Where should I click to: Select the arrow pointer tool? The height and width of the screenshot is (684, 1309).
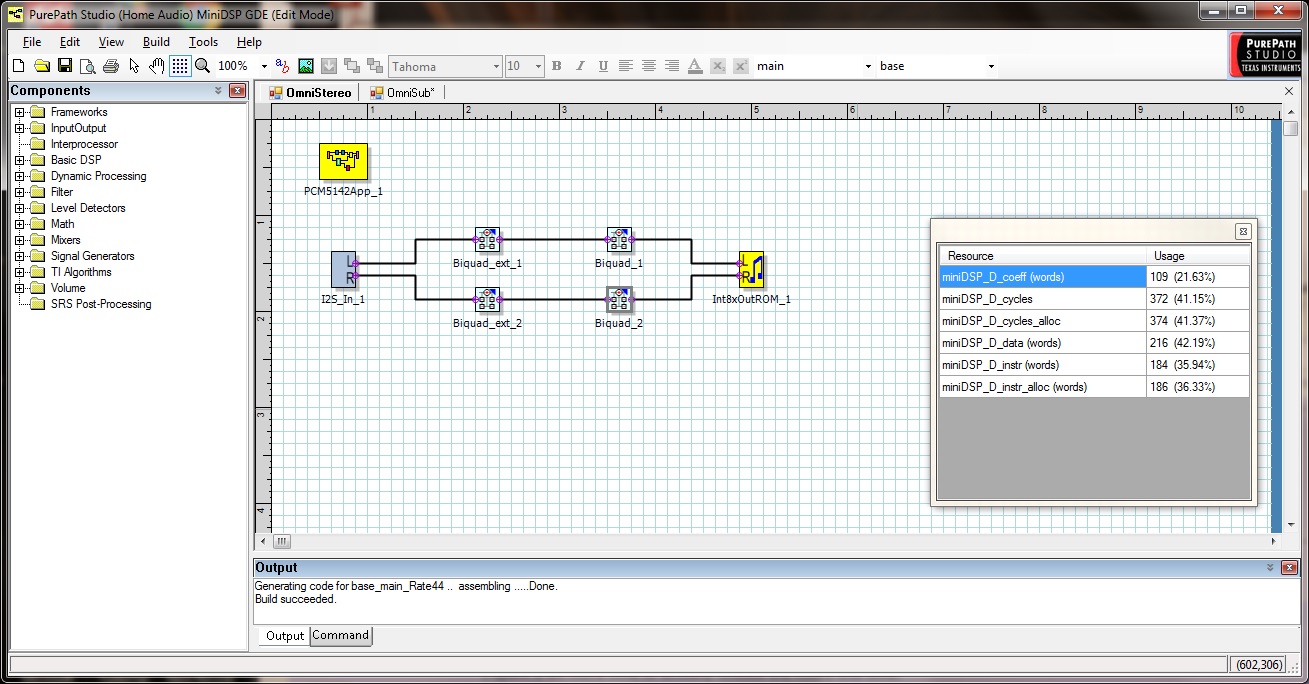click(134, 66)
